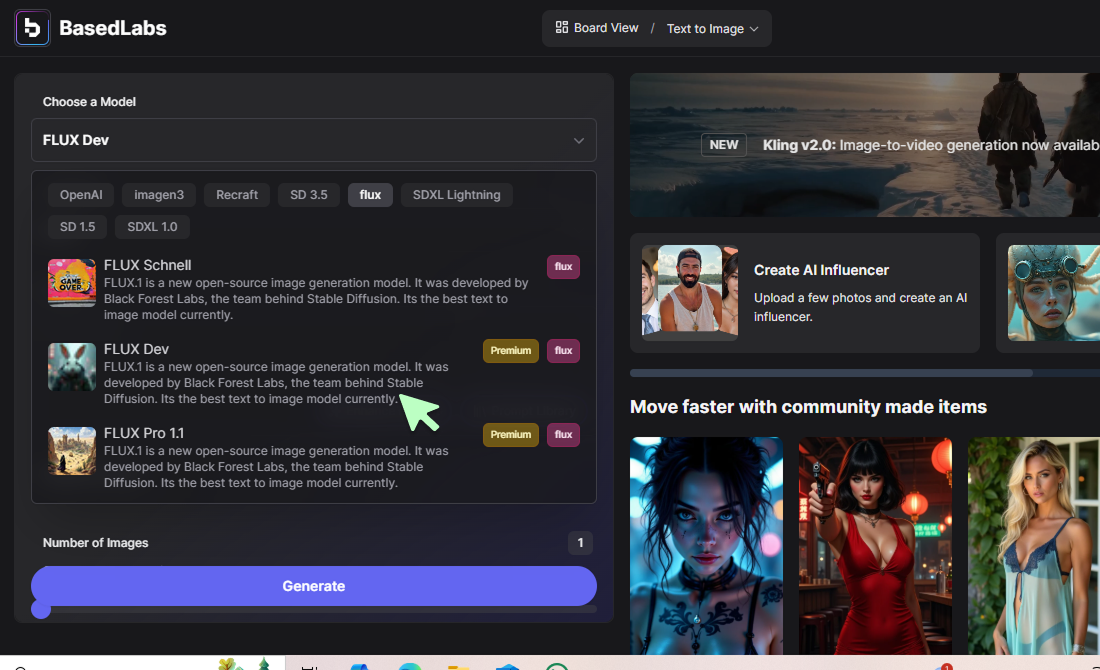Screen dimensions: 1100x670
Task: Open the red dress woman community image
Action: click(876, 546)
